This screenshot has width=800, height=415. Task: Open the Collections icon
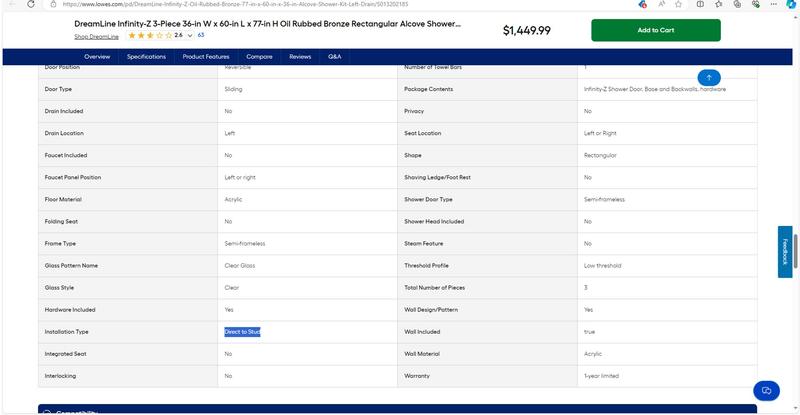tap(737, 4)
